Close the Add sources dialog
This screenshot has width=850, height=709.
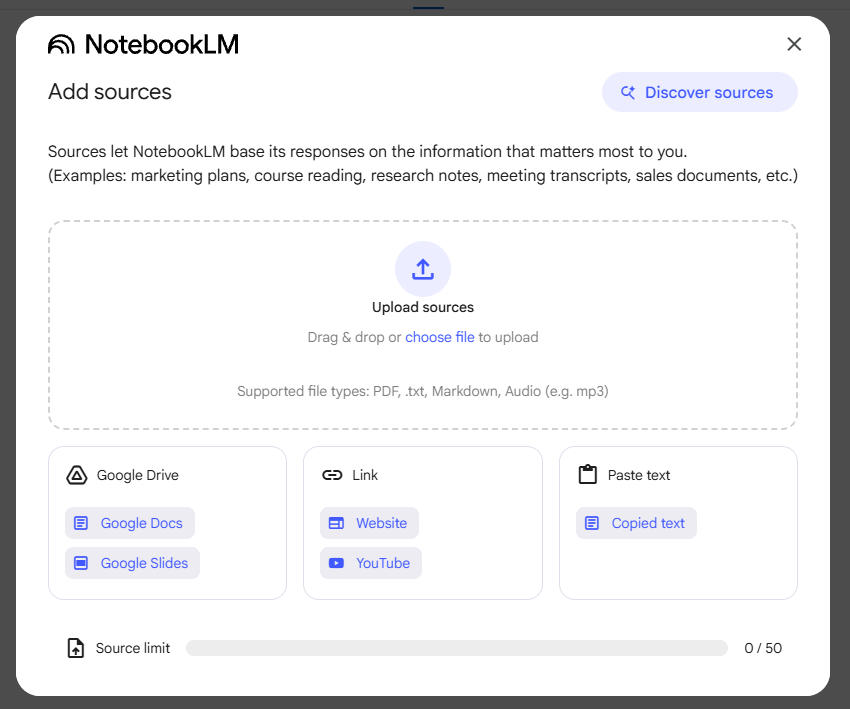(x=794, y=44)
